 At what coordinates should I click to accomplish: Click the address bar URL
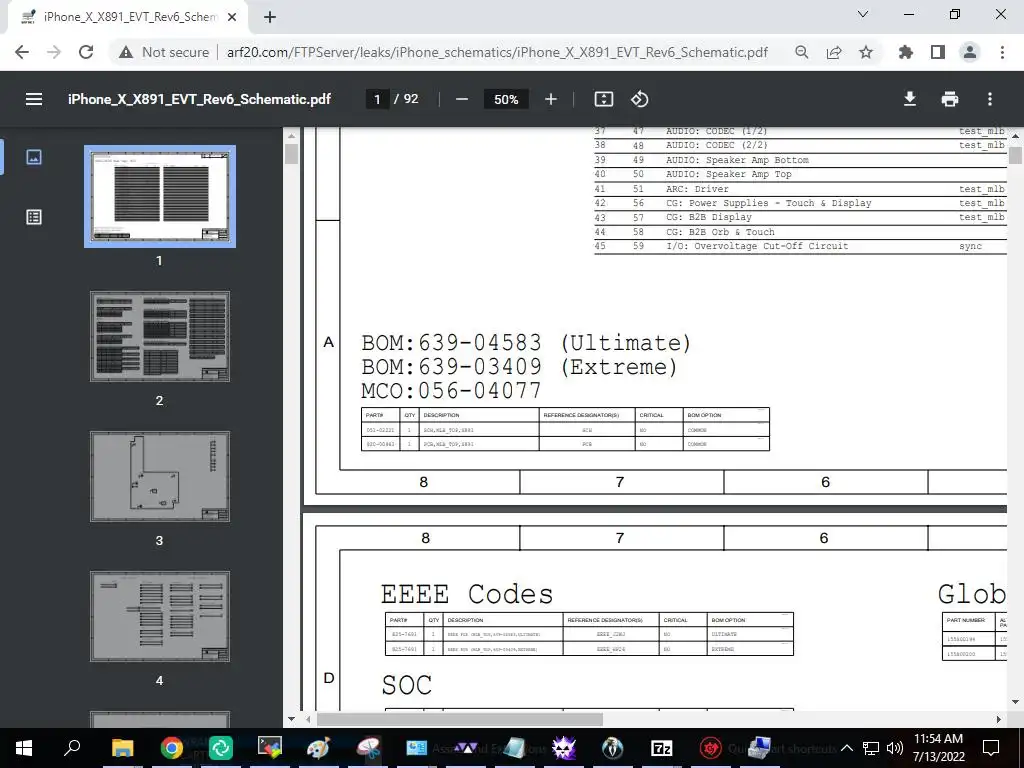(x=497, y=52)
